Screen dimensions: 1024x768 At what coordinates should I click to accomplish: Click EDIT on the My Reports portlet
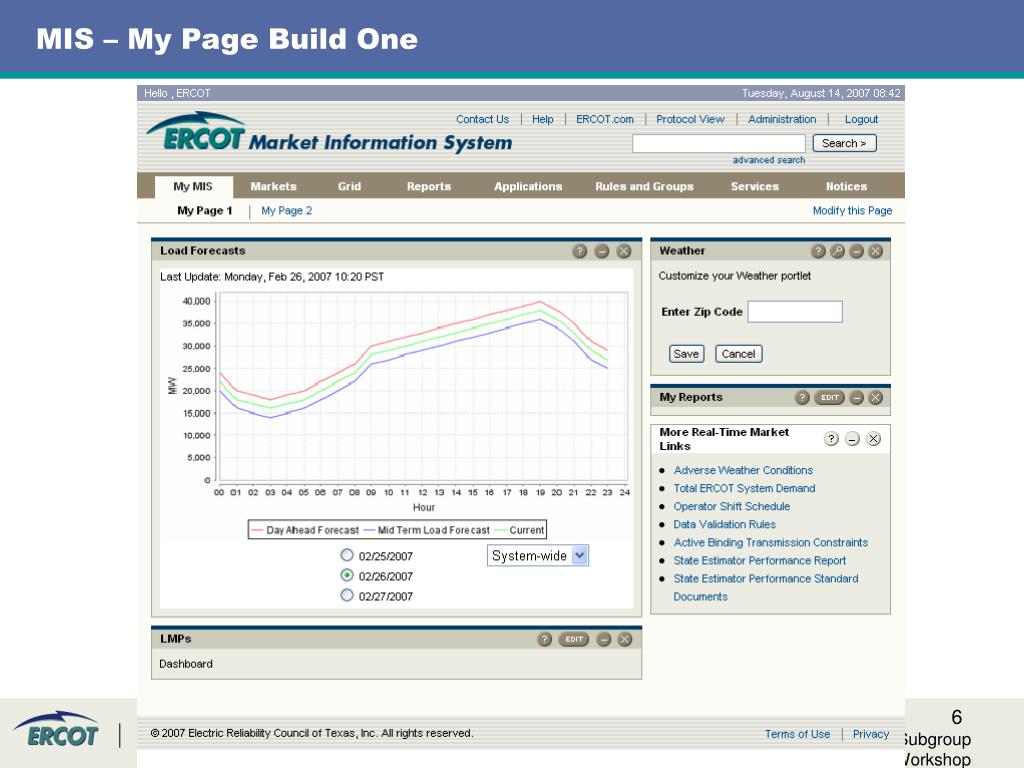click(x=829, y=397)
